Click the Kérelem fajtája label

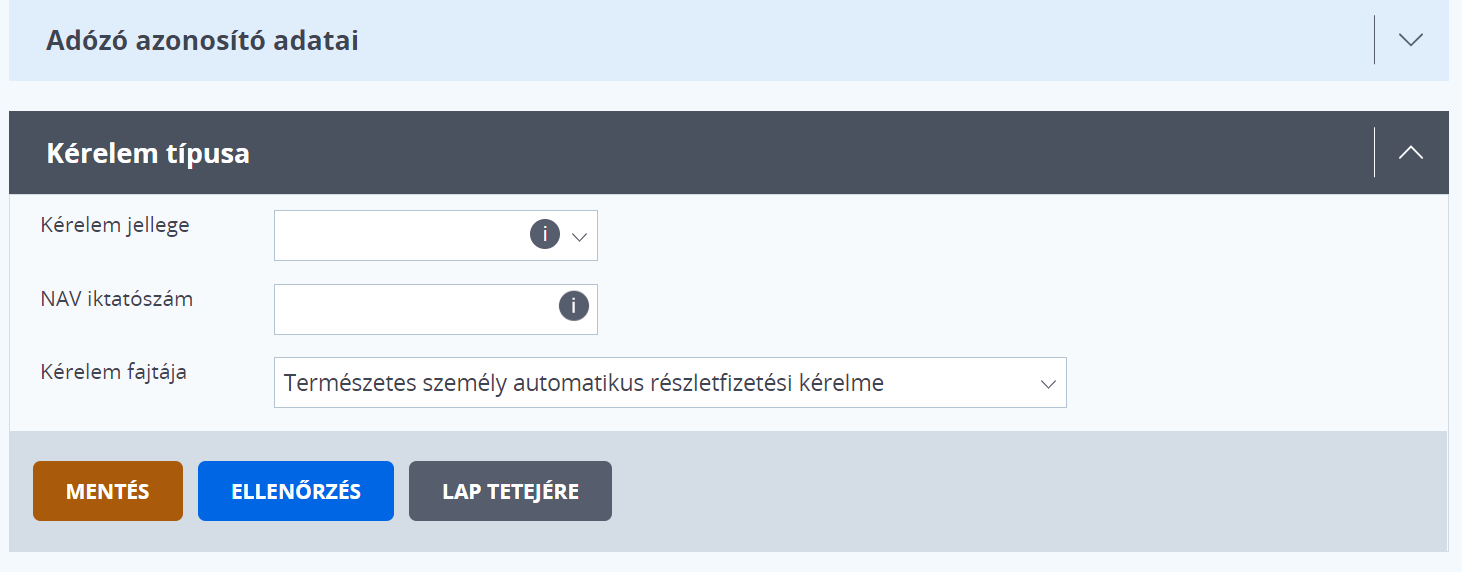coord(114,372)
